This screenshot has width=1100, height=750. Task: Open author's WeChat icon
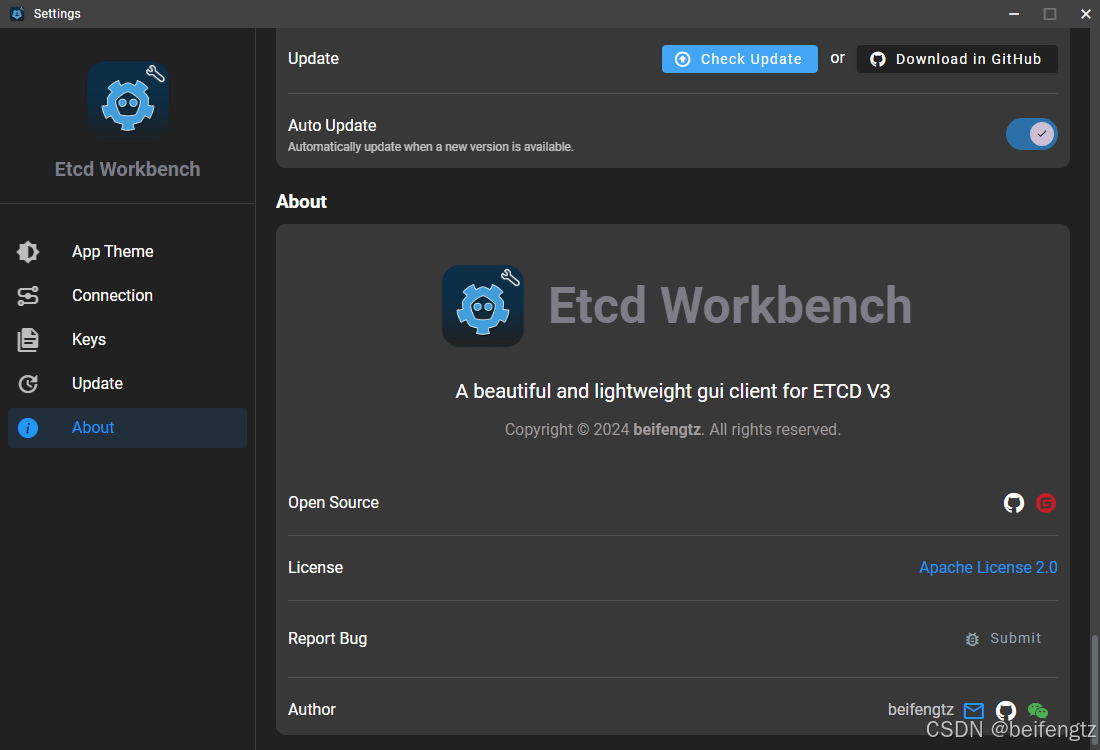(x=1038, y=711)
